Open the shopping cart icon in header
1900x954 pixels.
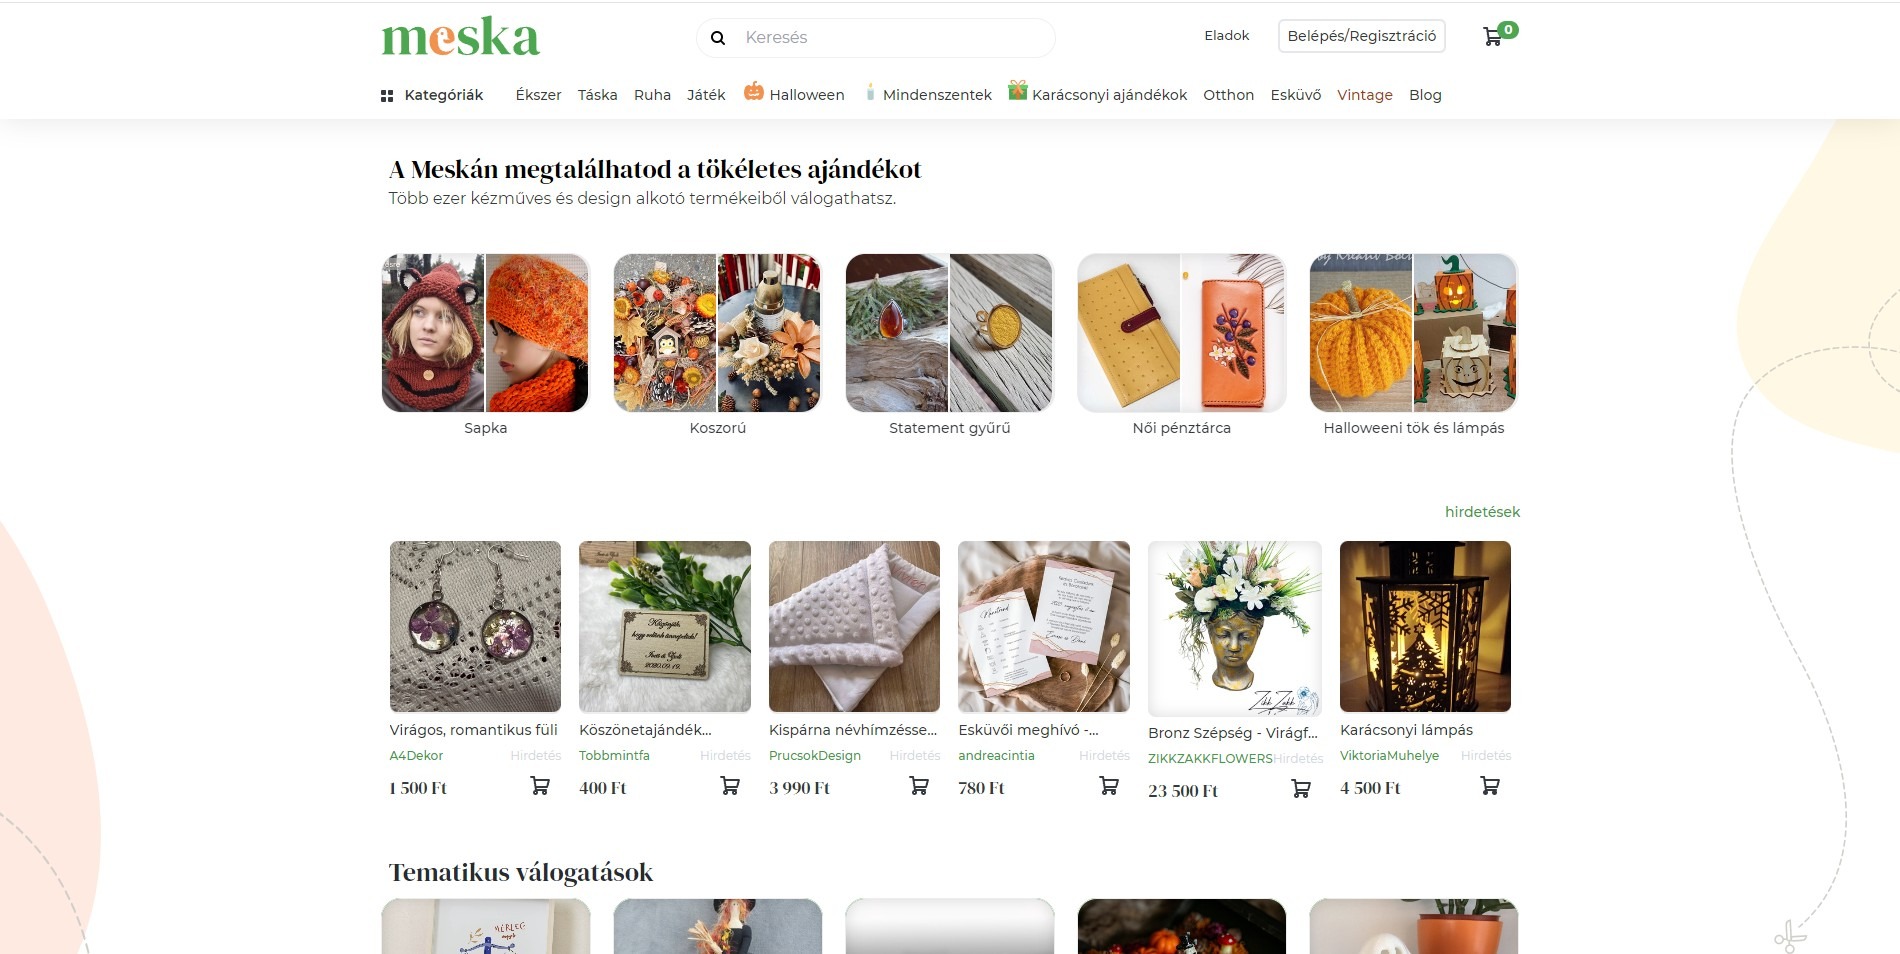coord(1492,37)
